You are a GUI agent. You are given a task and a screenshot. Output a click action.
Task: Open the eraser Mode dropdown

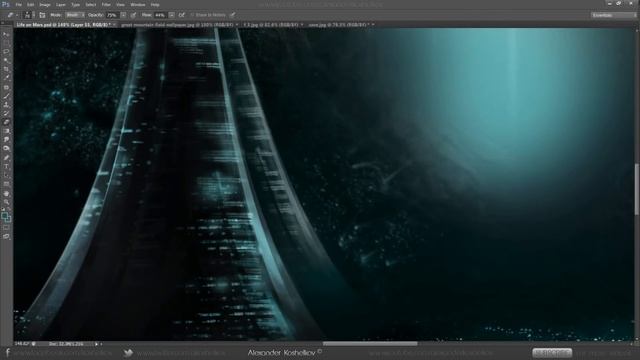pos(75,15)
